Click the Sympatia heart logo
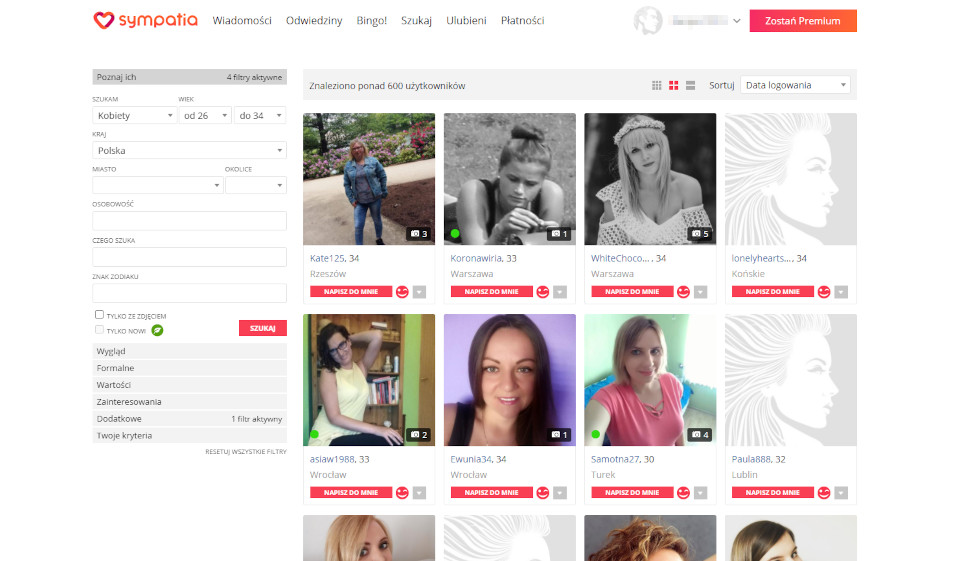This screenshot has height=561, width=960. [x=105, y=20]
